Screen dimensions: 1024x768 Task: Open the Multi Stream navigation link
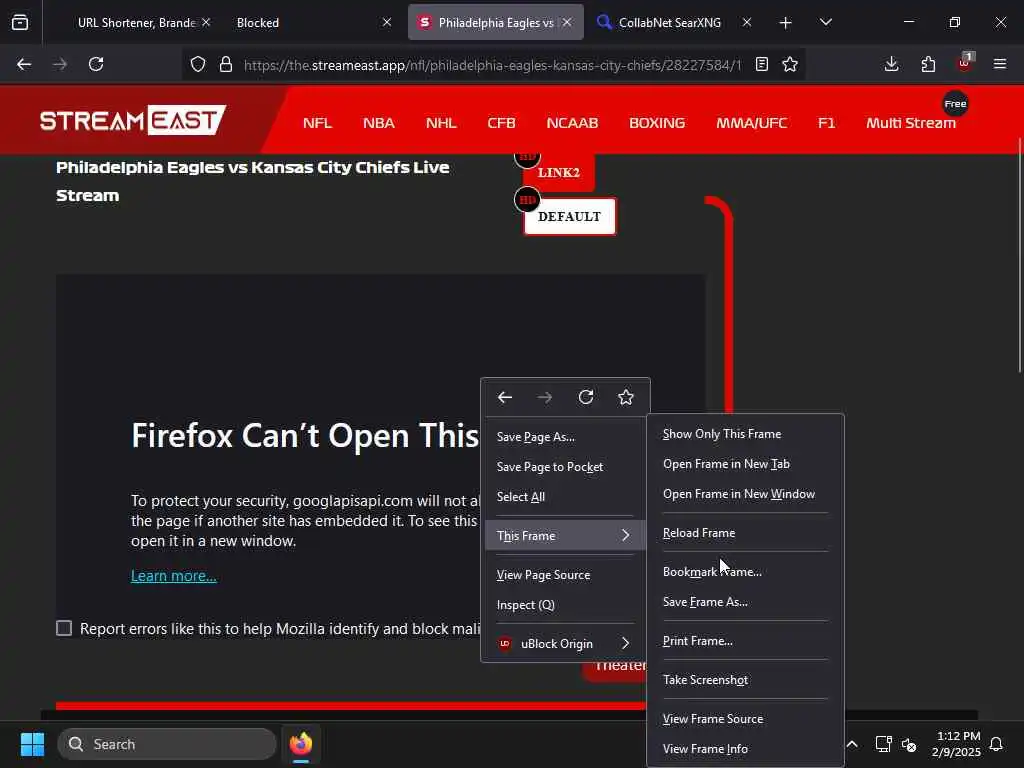click(910, 123)
